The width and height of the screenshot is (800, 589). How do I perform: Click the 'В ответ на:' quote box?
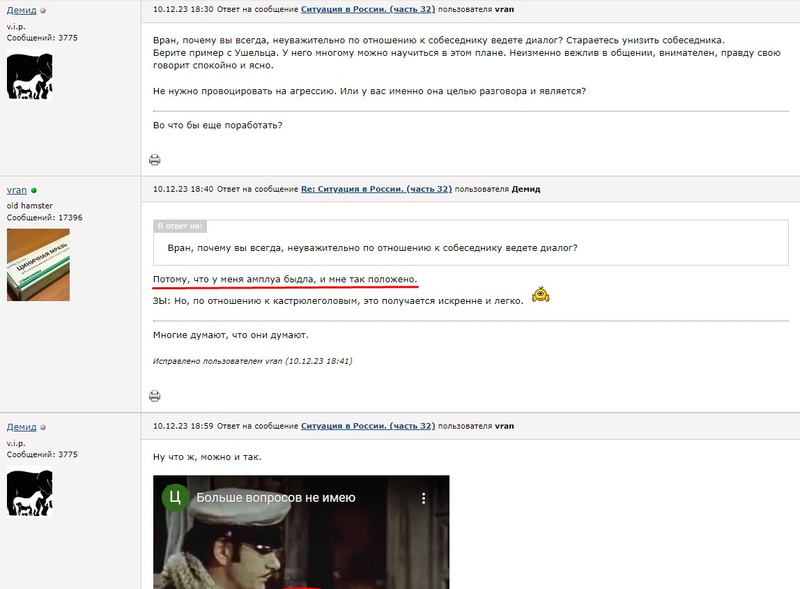click(470, 242)
